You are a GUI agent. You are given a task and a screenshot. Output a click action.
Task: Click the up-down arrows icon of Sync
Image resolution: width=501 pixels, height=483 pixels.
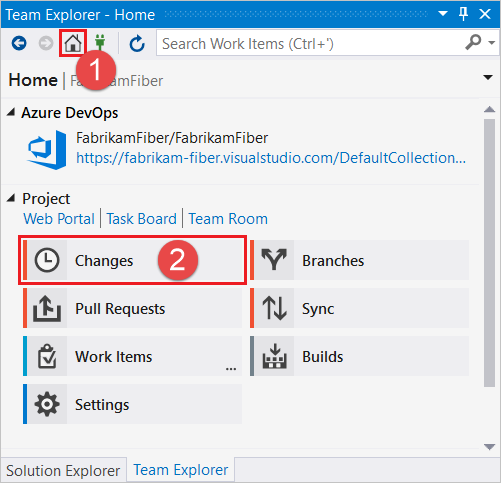(274, 308)
